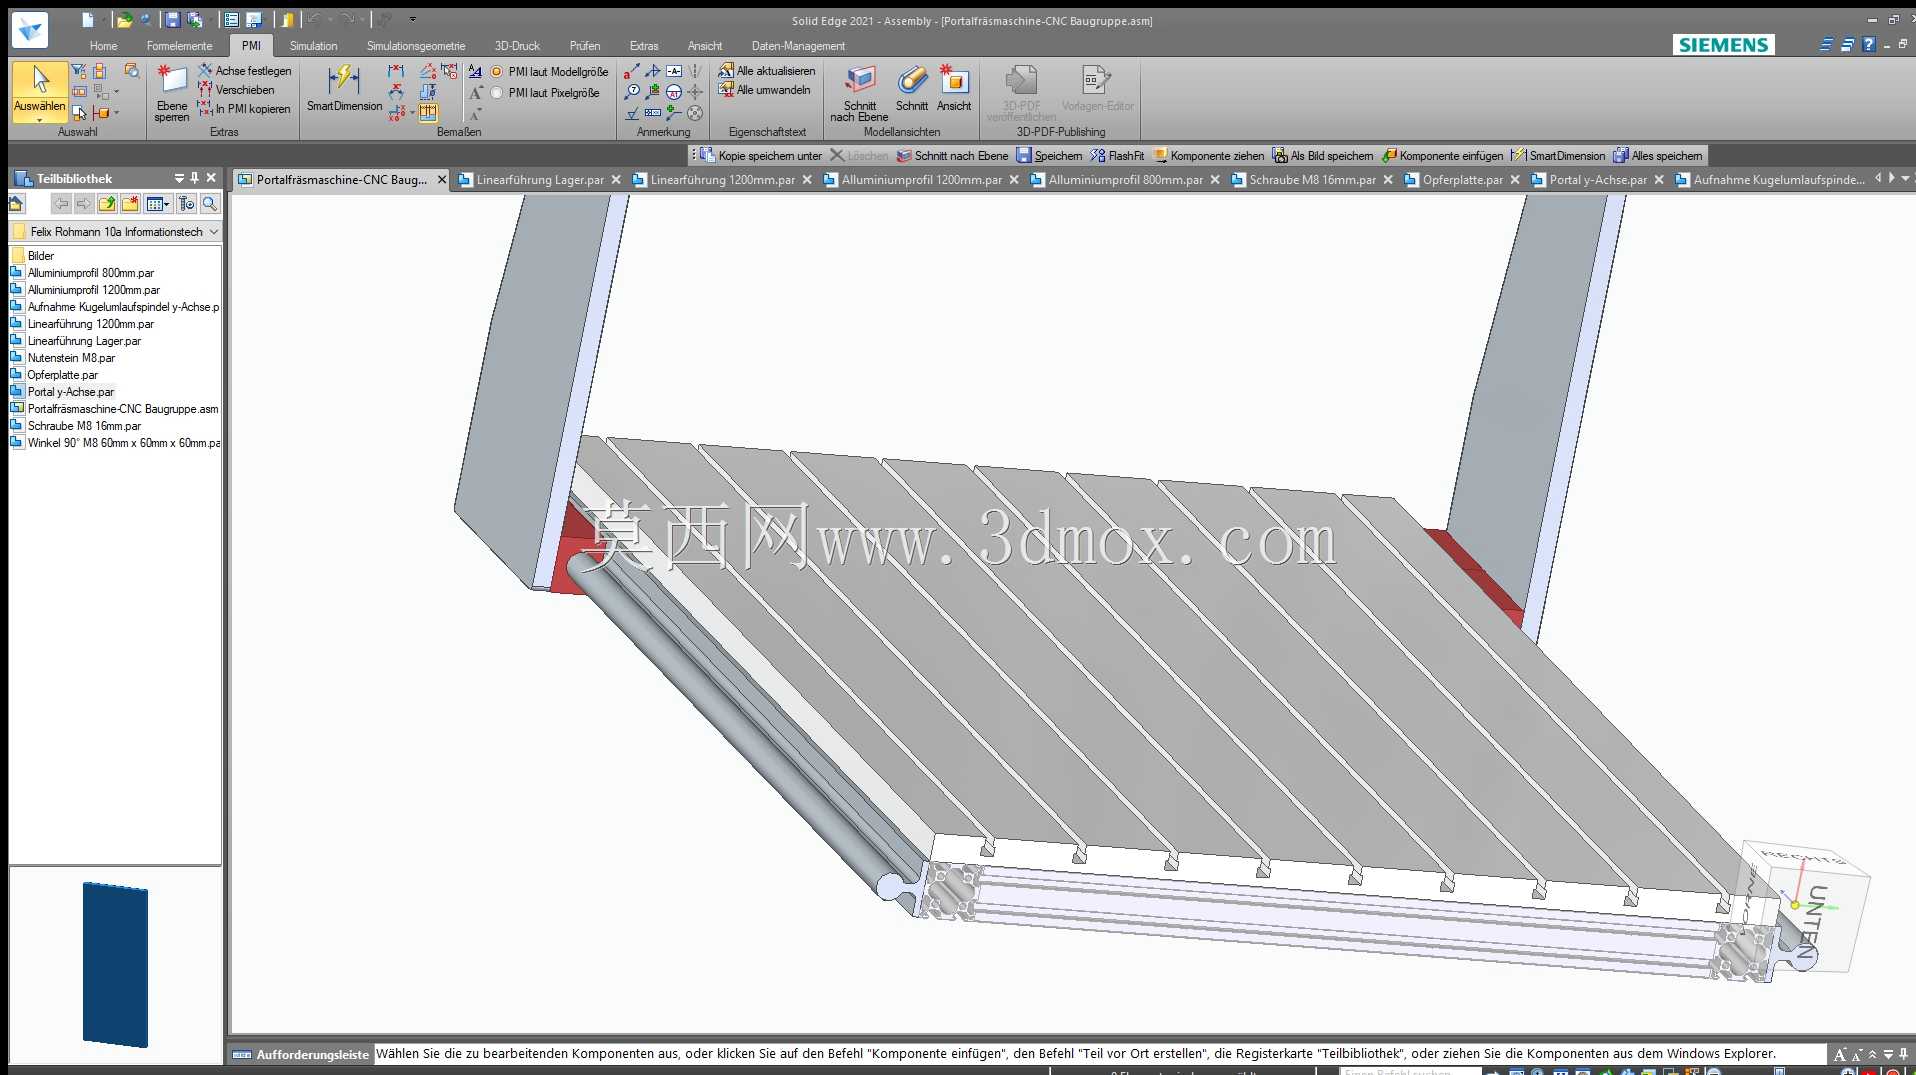Click Komponente ziehen in command bar
Viewport: 1916px width, 1075px height.
point(1208,156)
